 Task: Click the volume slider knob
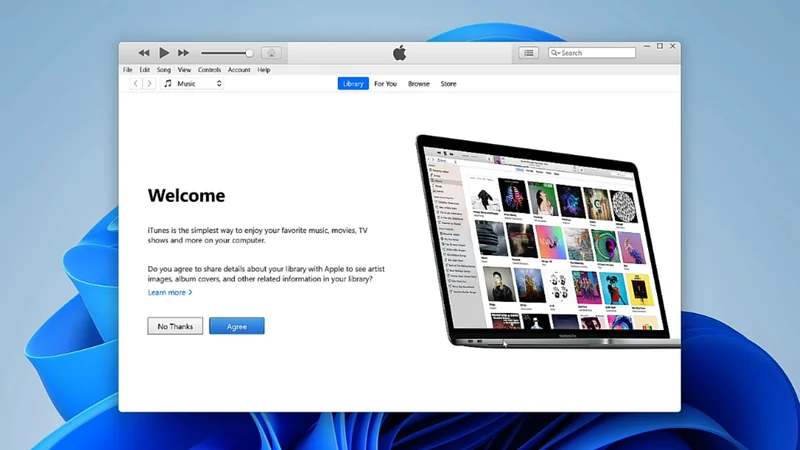pyautogui.click(x=249, y=53)
